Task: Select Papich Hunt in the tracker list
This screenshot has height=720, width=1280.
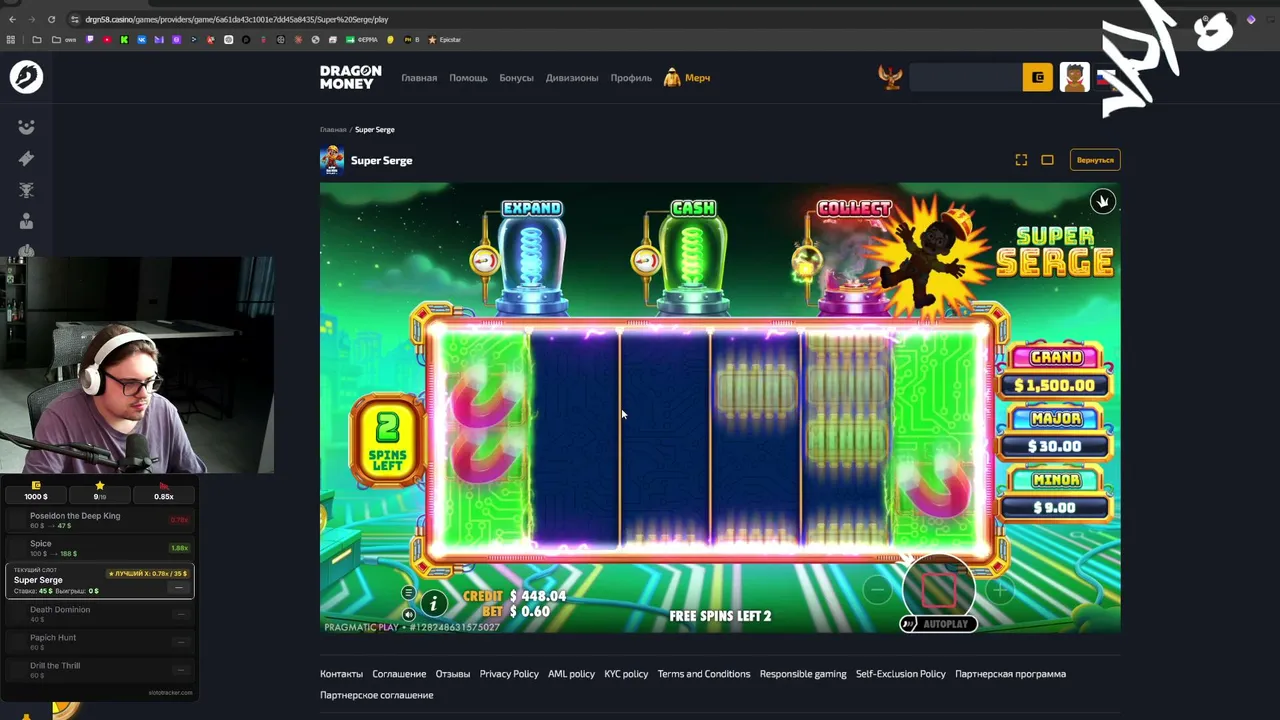Action: click(100, 642)
